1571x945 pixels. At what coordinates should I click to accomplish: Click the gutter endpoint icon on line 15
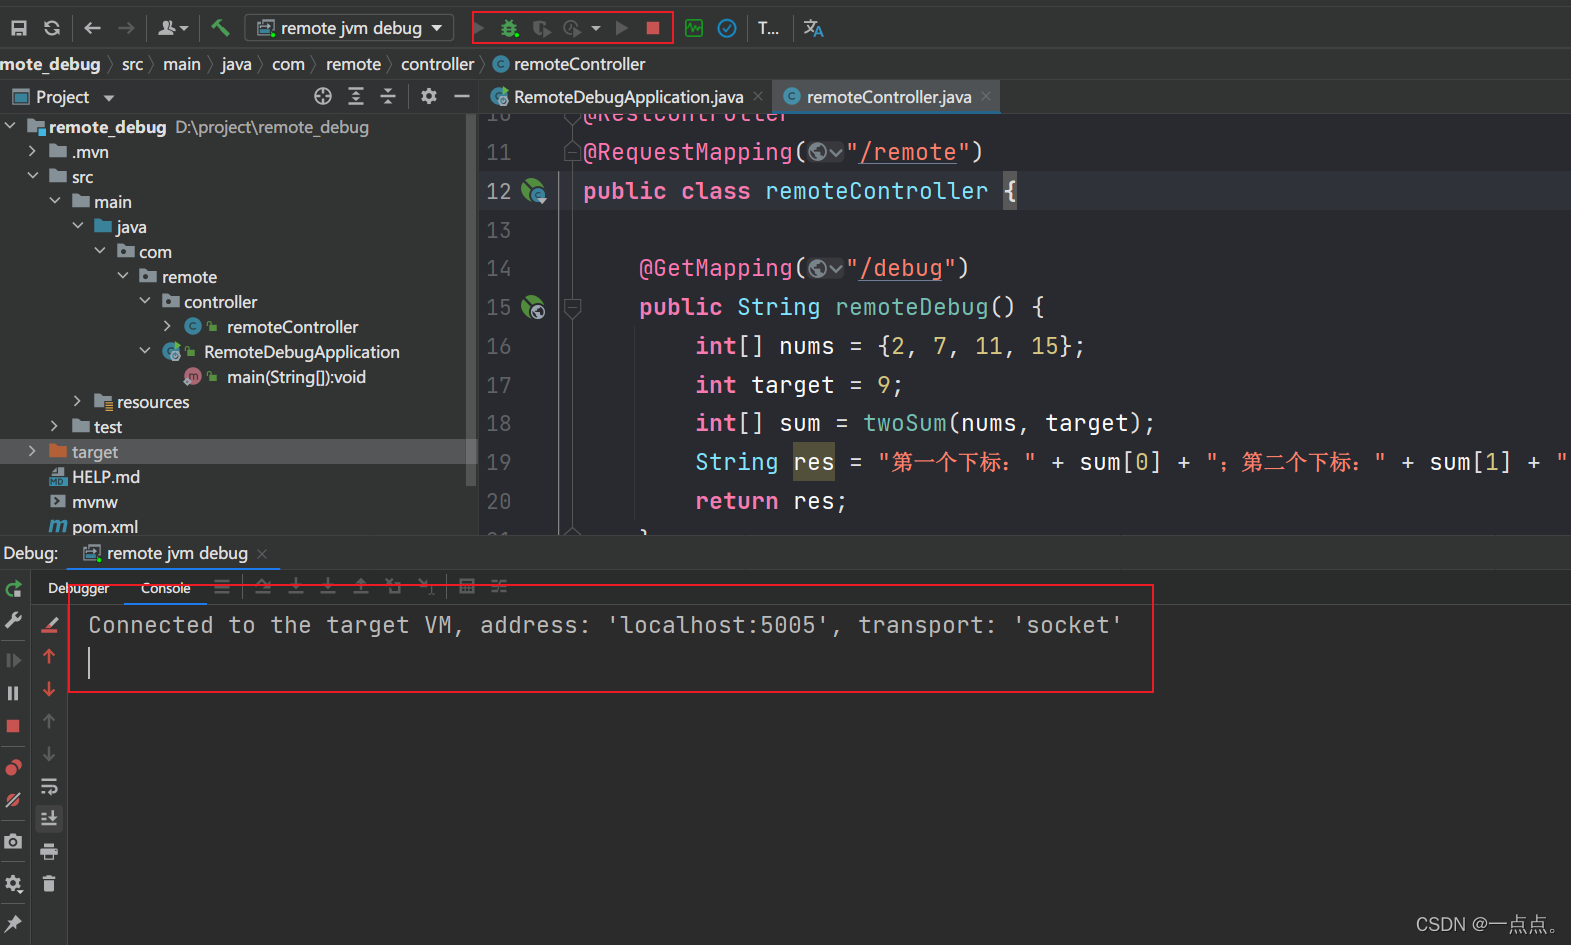point(534,307)
